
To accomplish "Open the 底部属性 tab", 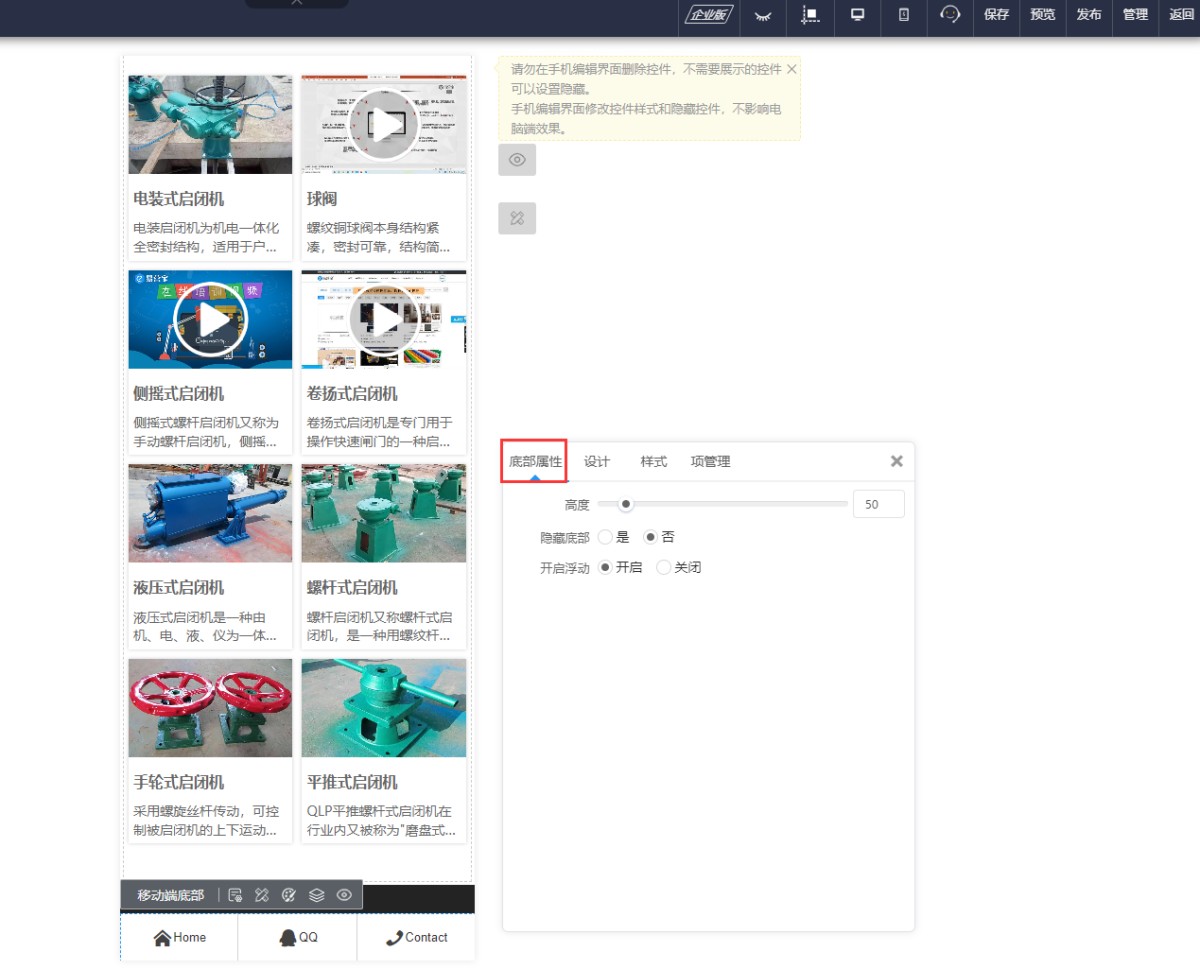I will (x=535, y=461).
